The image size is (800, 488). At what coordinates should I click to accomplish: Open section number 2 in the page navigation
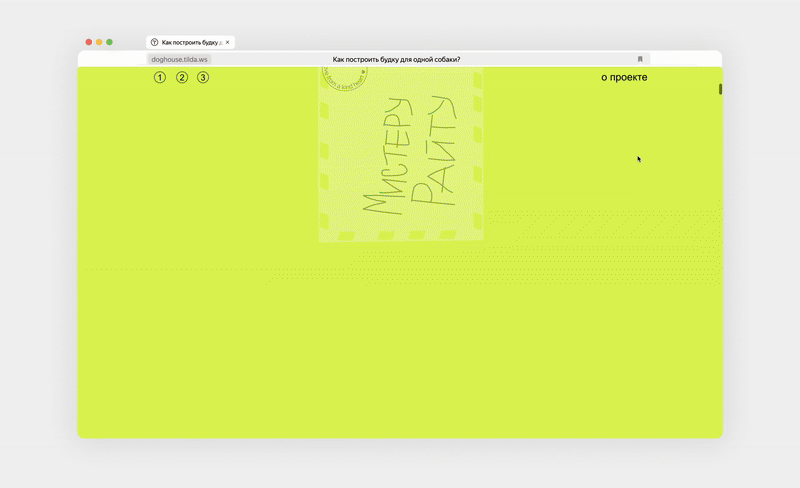click(182, 78)
